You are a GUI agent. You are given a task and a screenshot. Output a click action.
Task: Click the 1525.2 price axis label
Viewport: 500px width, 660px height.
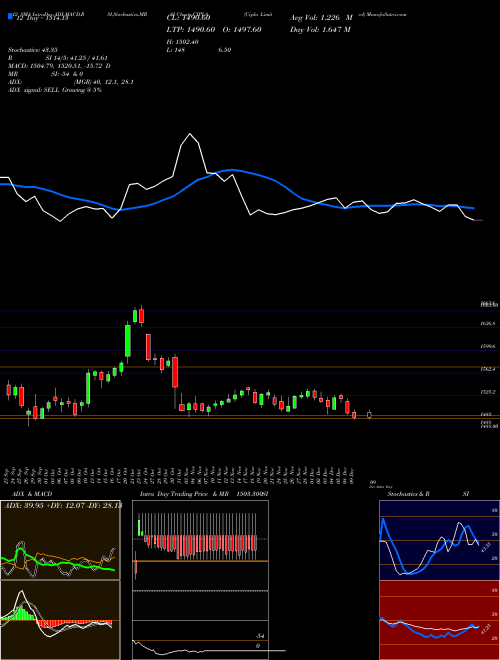488,392
